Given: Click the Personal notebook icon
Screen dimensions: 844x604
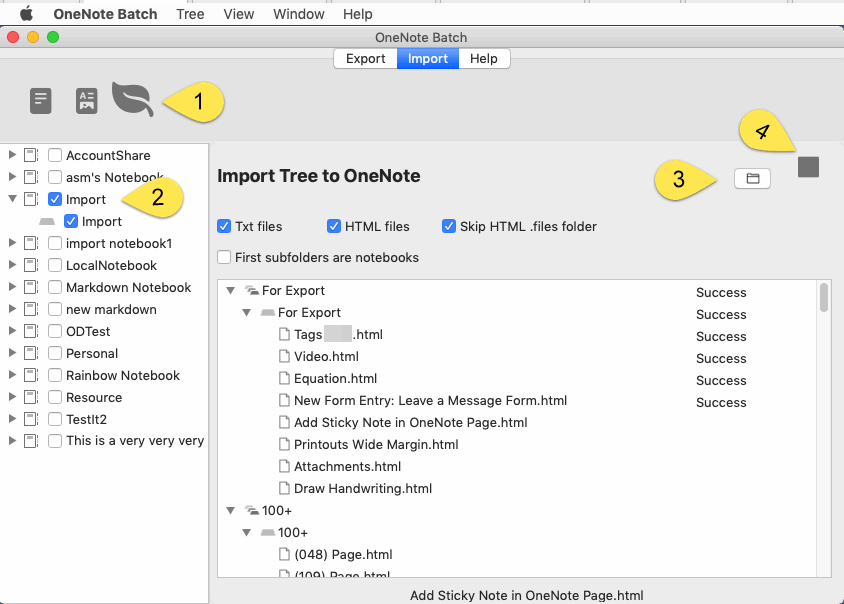Looking at the screenshot, I should [31, 353].
